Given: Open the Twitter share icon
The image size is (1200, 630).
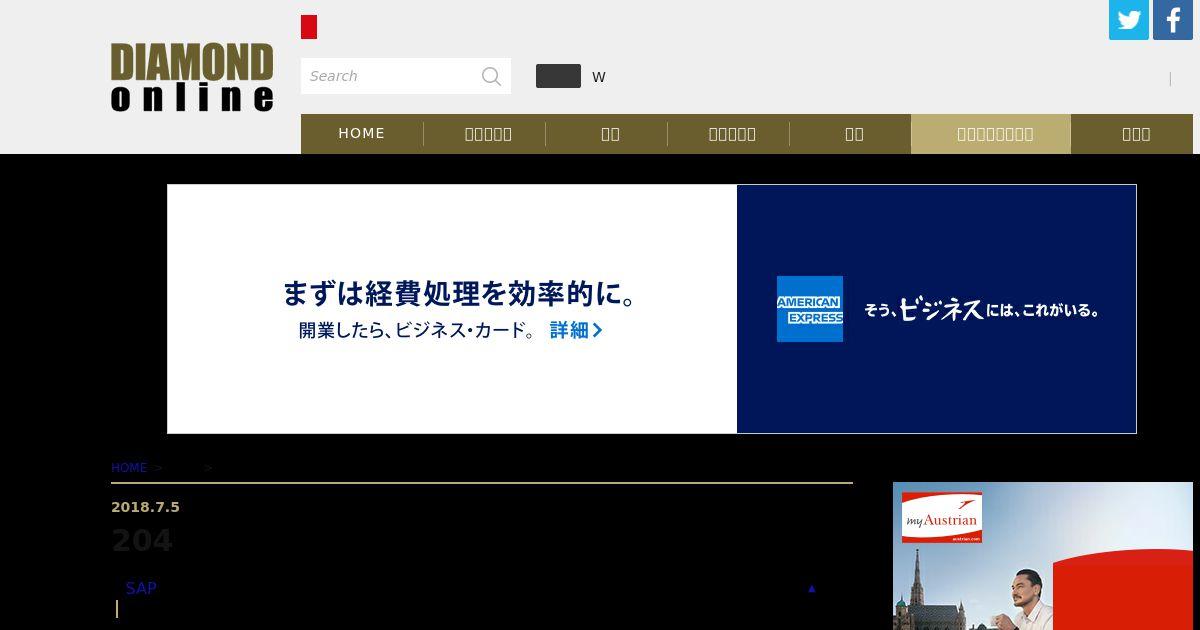Looking at the screenshot, I should click(x=1129, y=20).
